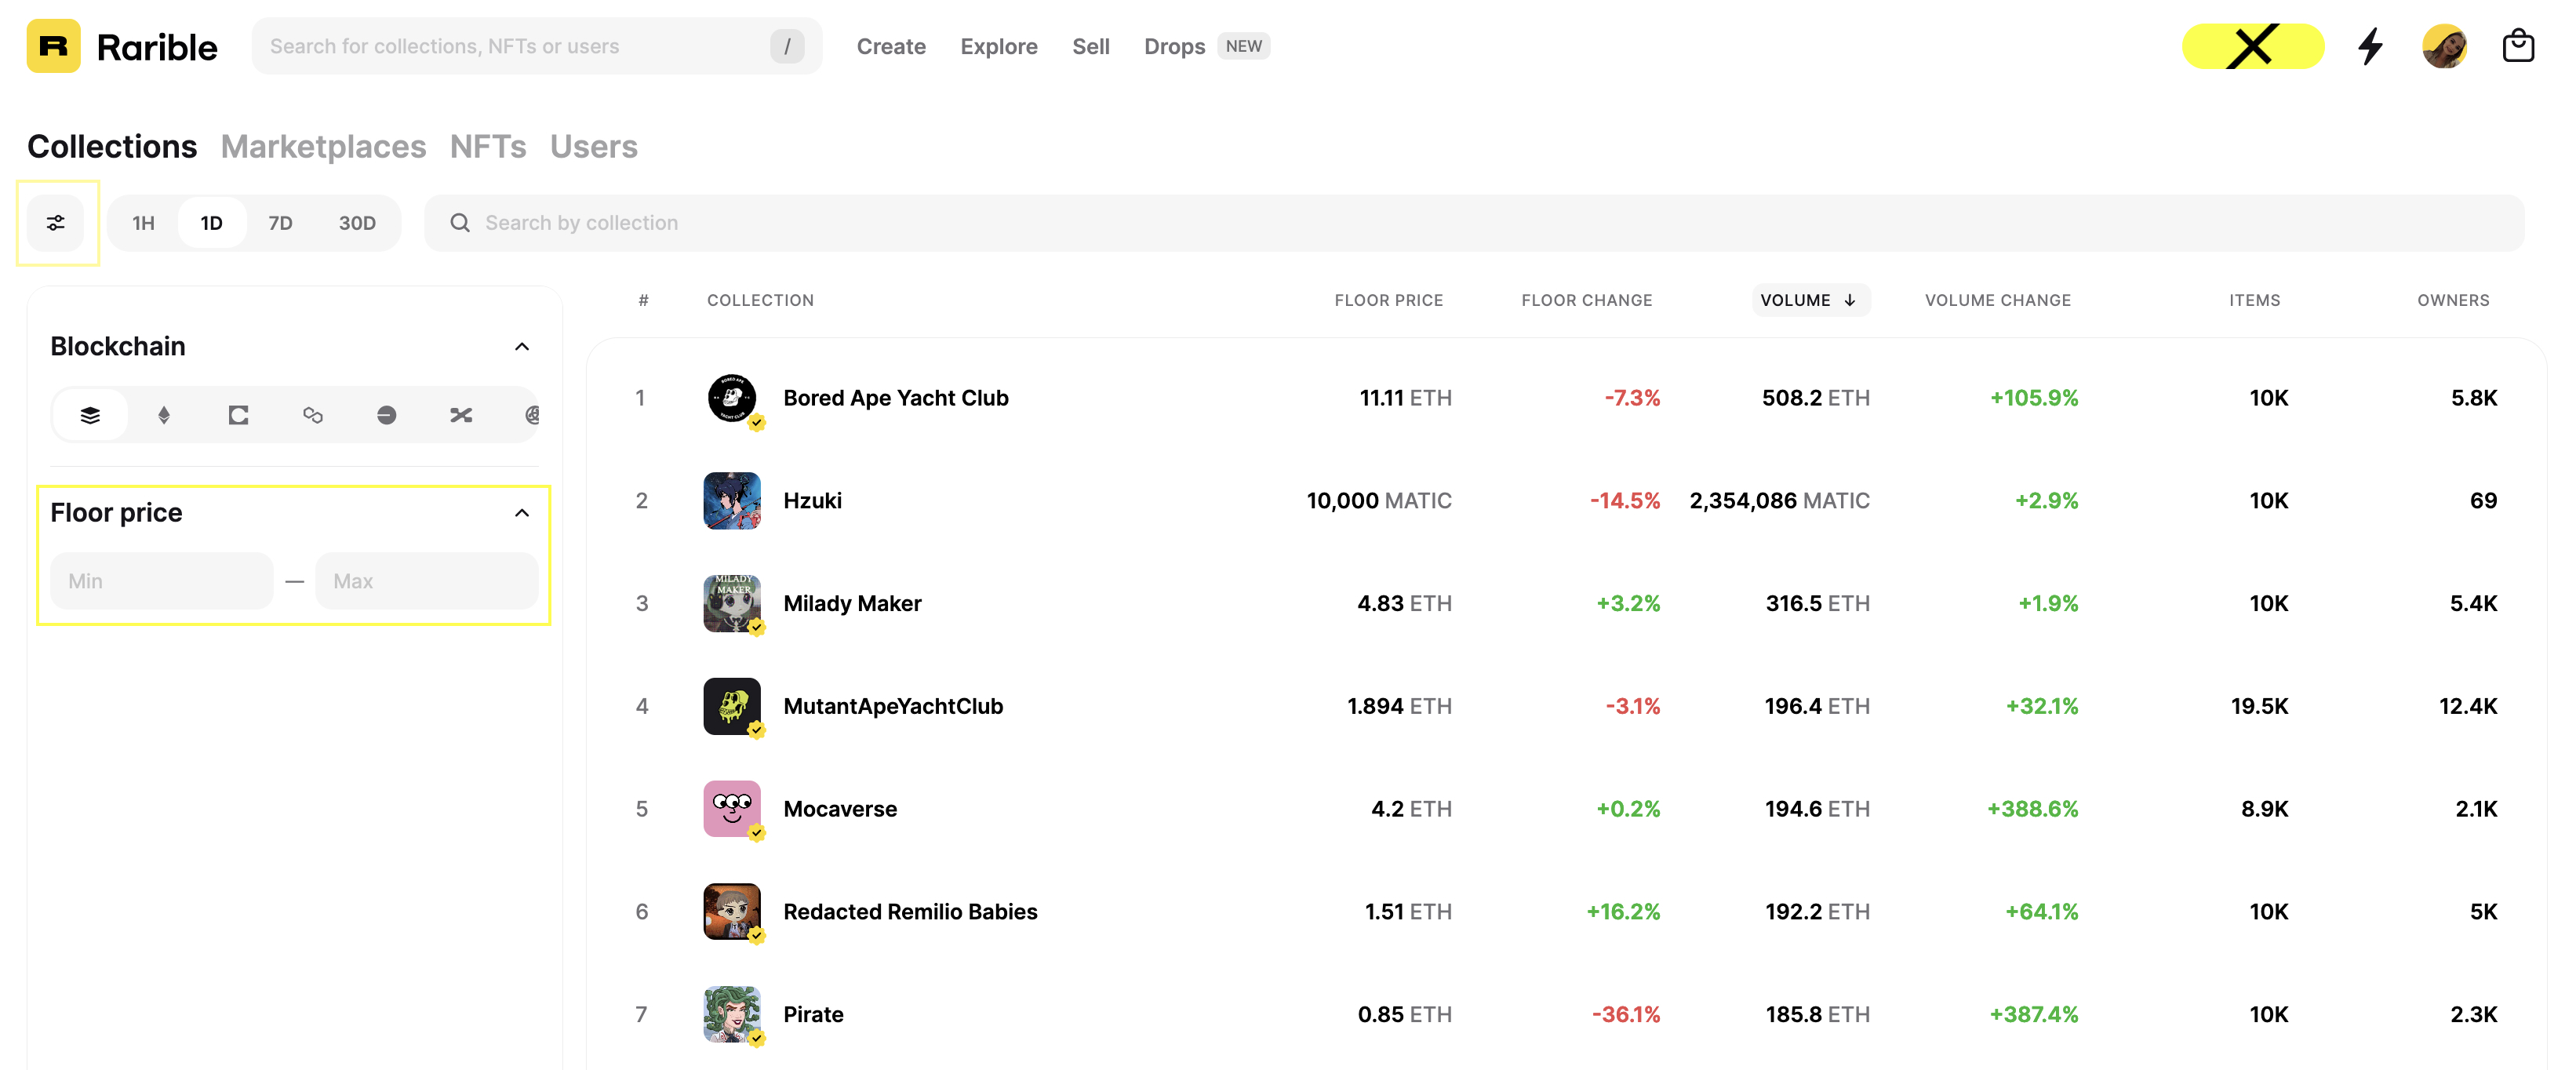Focus the Search by collection field
Viewport: 2576px width, 1070px height.
point(1473,223)
